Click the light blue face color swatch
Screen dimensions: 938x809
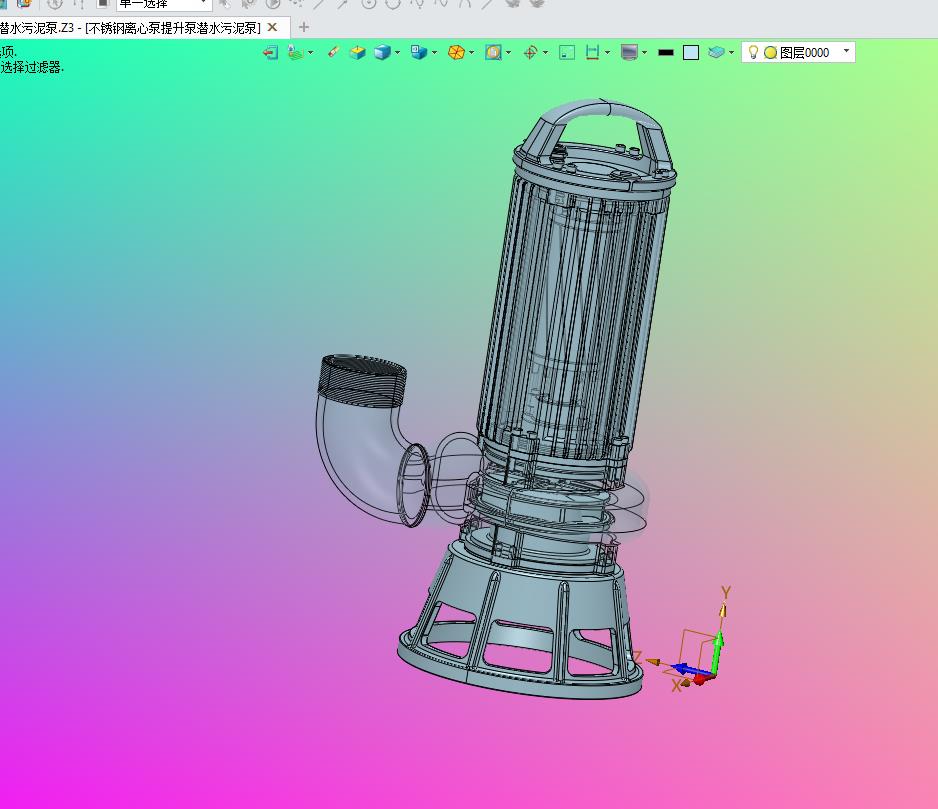(x=691, y=53)
